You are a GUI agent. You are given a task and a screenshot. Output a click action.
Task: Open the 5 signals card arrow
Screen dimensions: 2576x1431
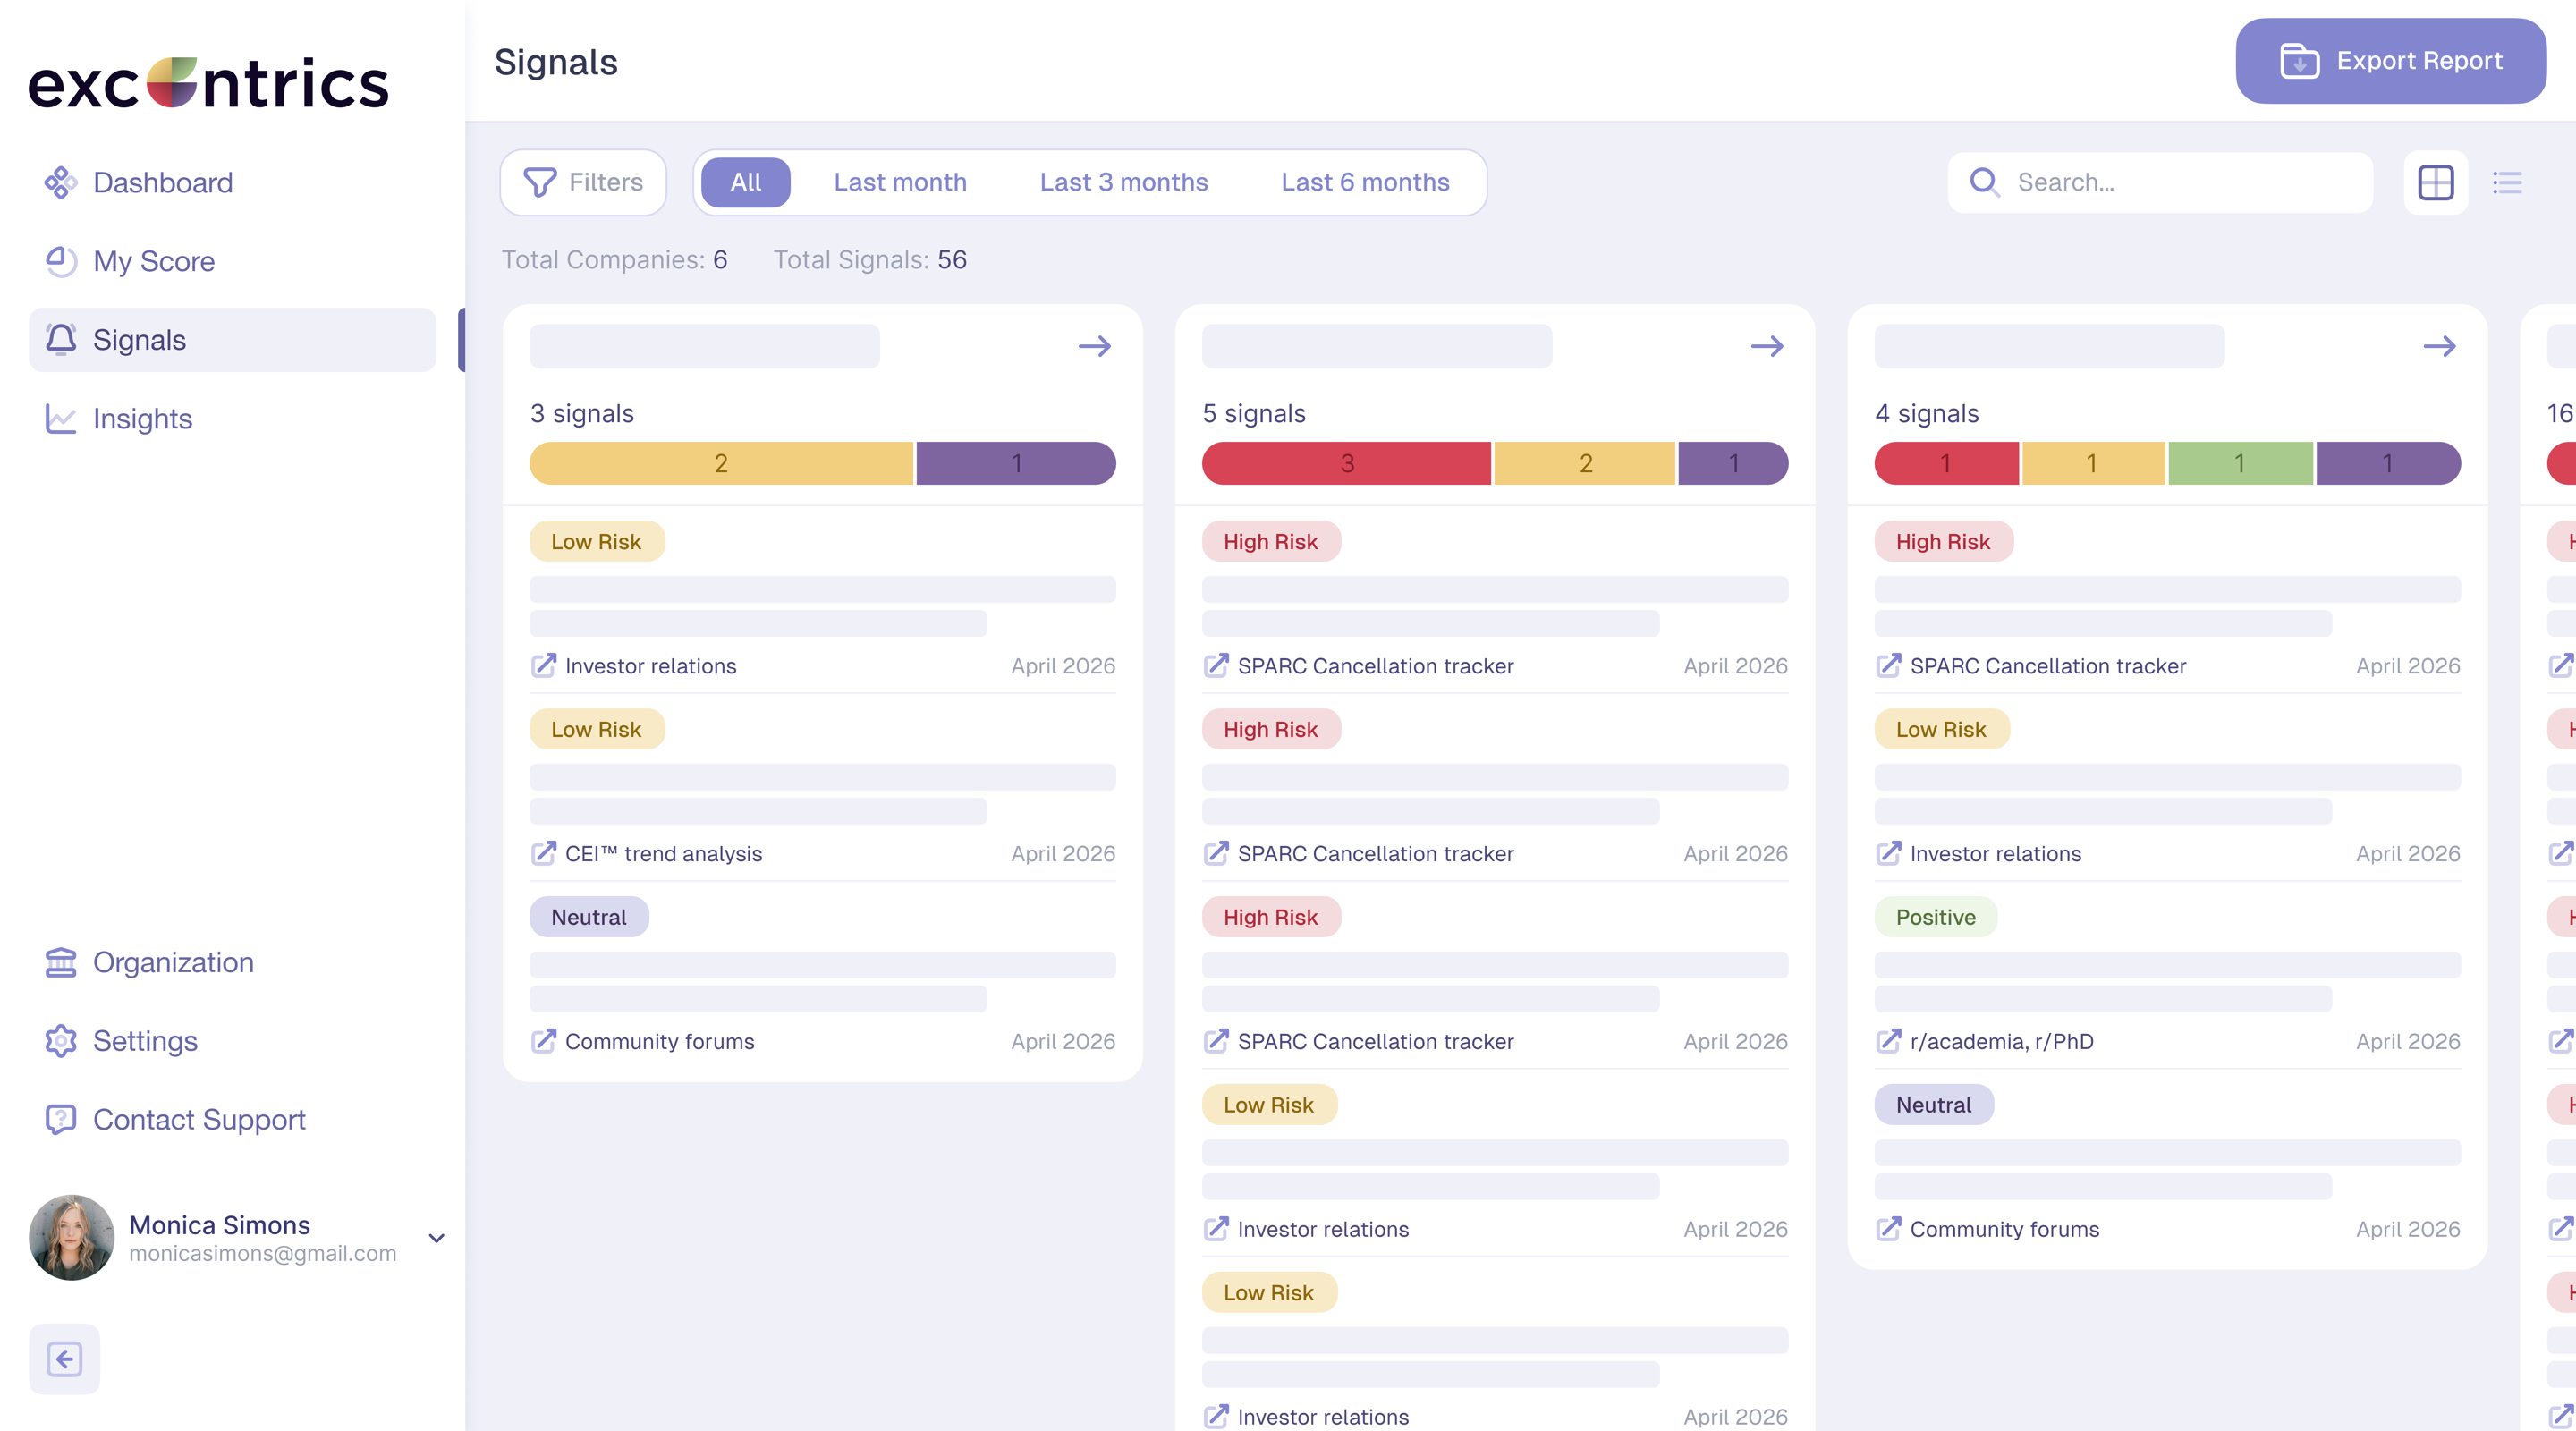pos(1767,346)
